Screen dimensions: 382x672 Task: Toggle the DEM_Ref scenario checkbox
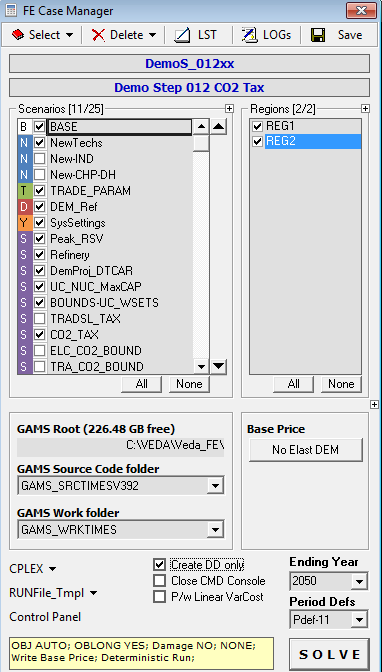[x=39, y=207]
